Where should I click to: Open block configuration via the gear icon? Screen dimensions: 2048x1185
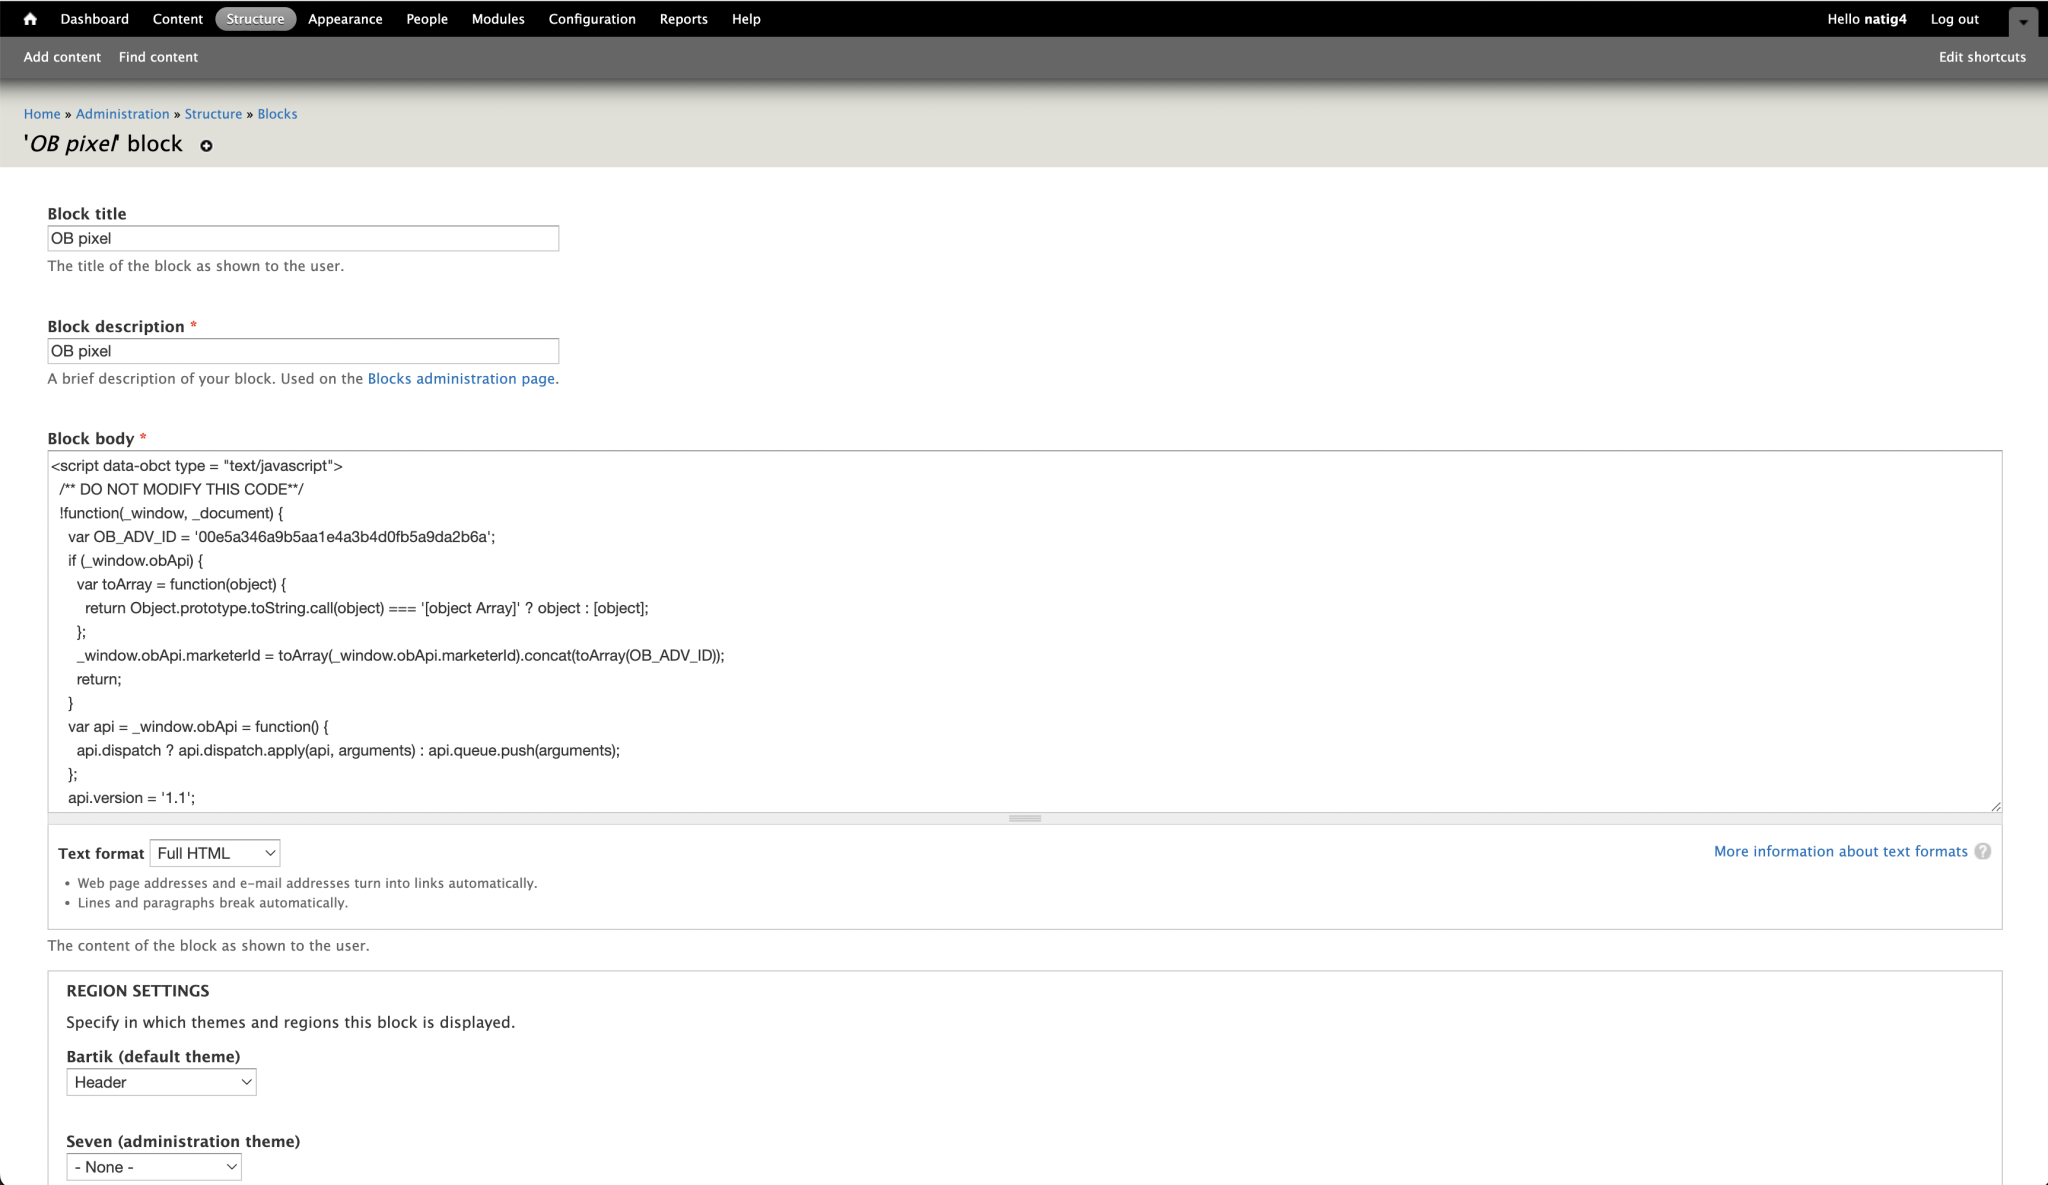pos(206,146)
